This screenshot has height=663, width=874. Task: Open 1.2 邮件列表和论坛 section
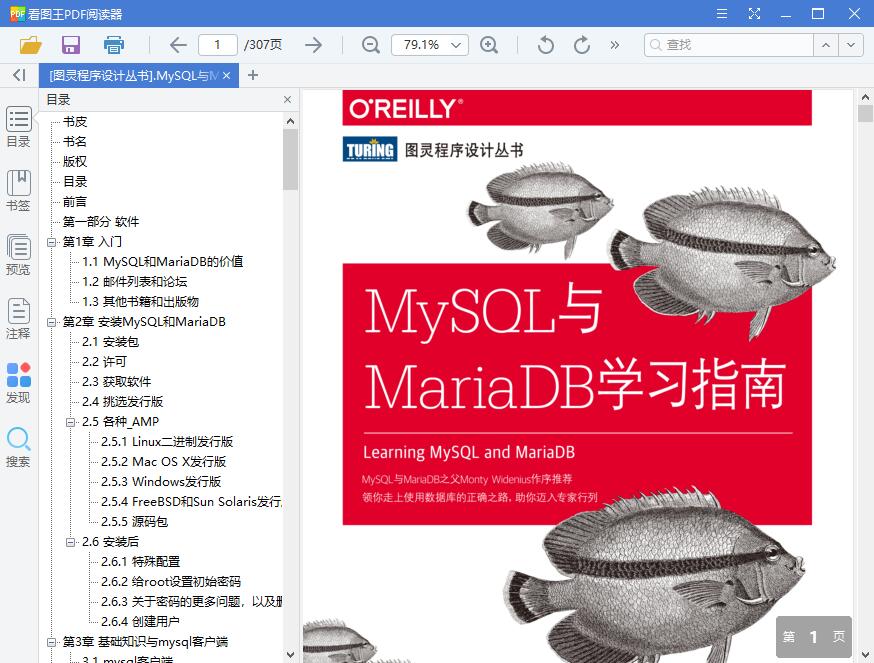click(x=134, y=282)
